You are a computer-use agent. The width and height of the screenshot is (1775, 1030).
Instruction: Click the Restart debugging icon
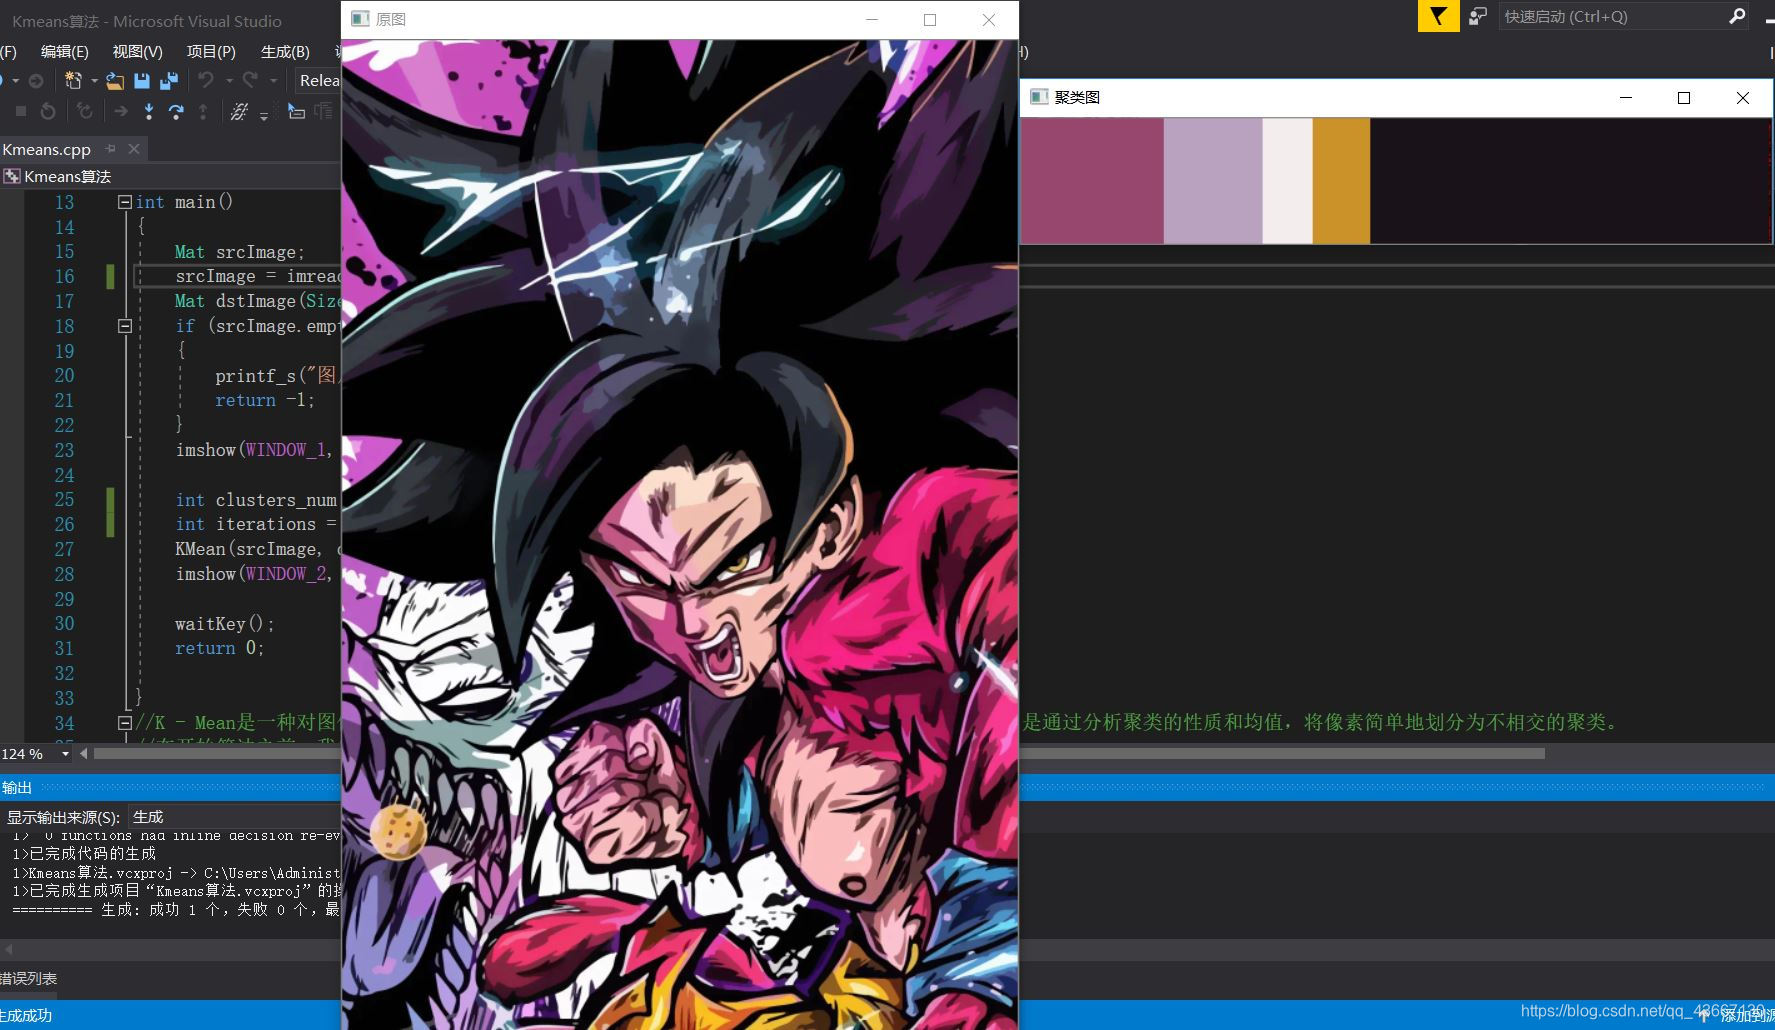click(x=48, y=111)
